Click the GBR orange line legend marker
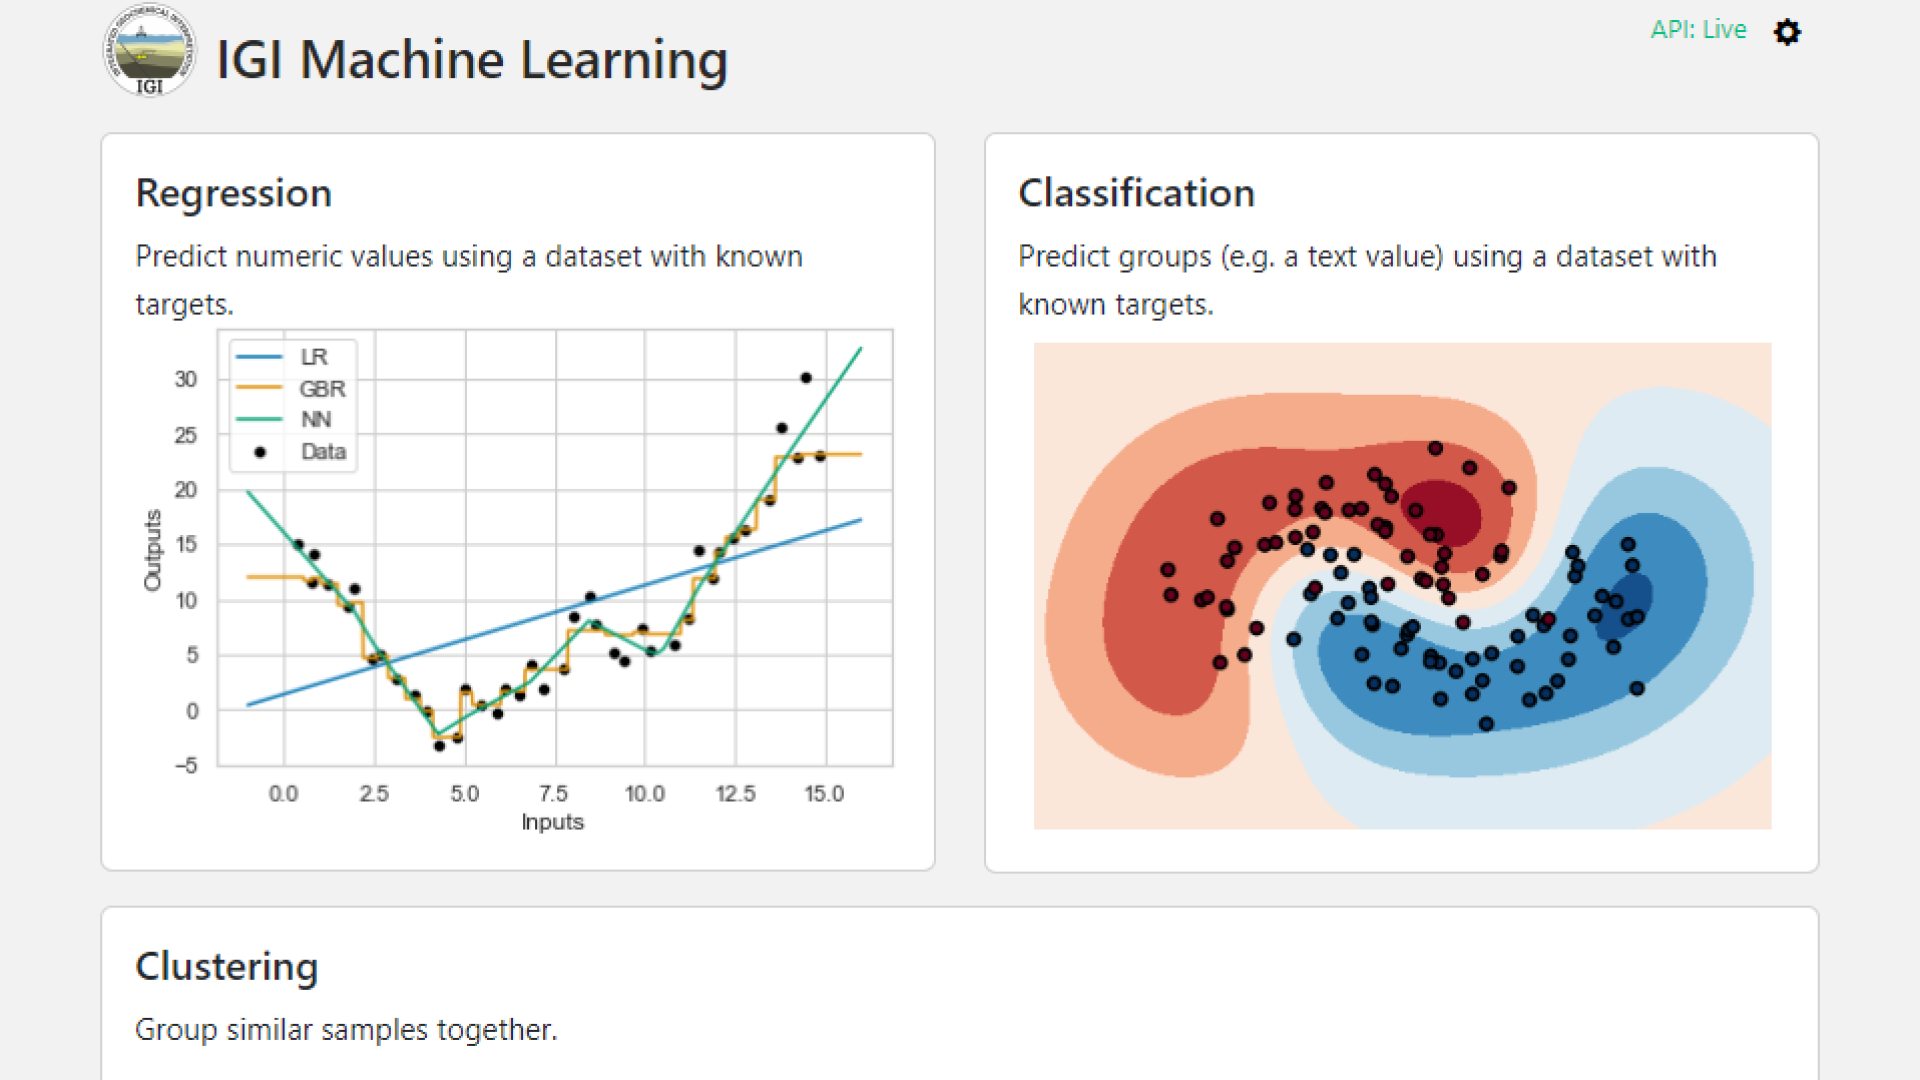The height and width of the screenshot is (1080, 1920). coord(259,388)
